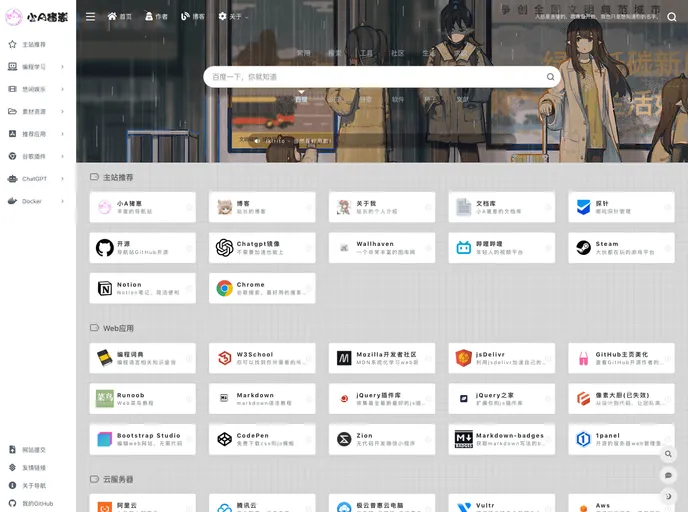The image size is (688, 512).
Task: Open the 小A猪窝 site card
Action: pyautogui.click(x=143, y=207)
